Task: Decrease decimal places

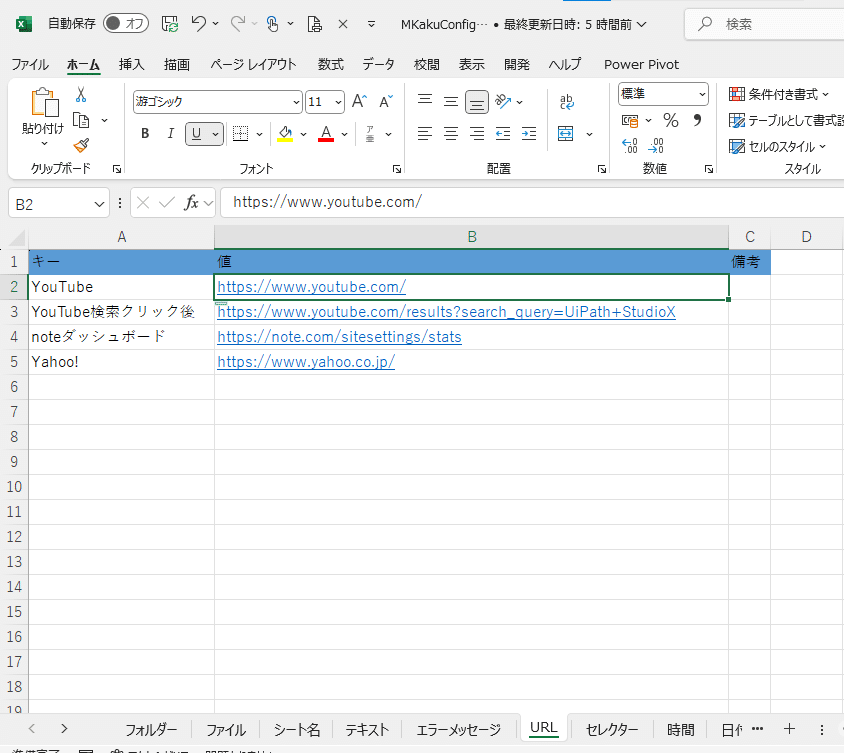Action: [656, 146]
